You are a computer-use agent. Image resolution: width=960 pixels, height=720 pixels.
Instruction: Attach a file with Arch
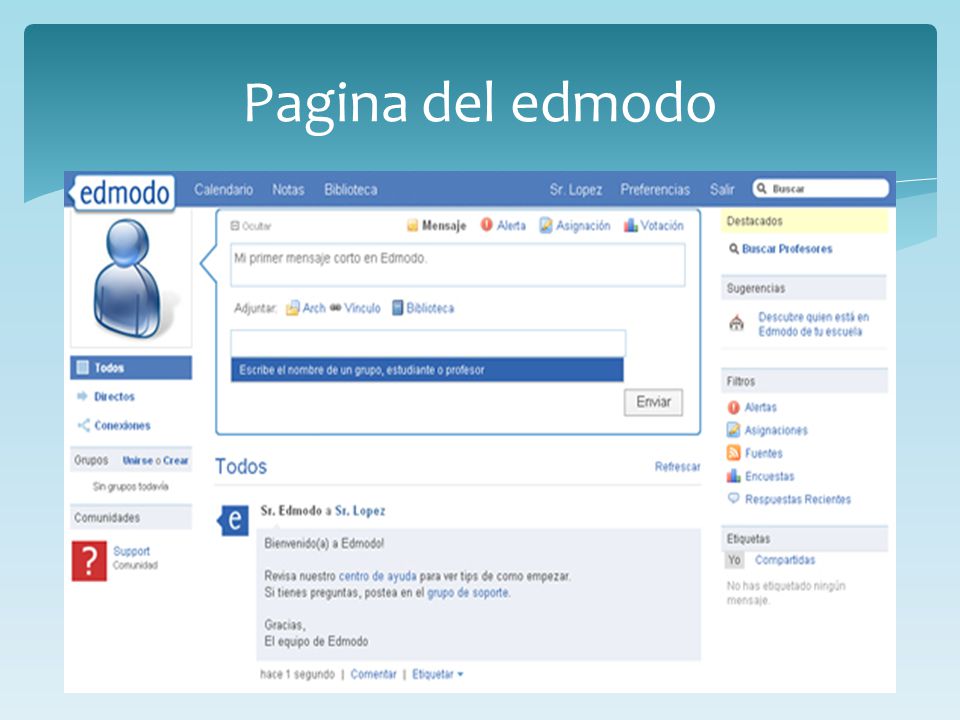pyautogui.click(x=314, y=308)
